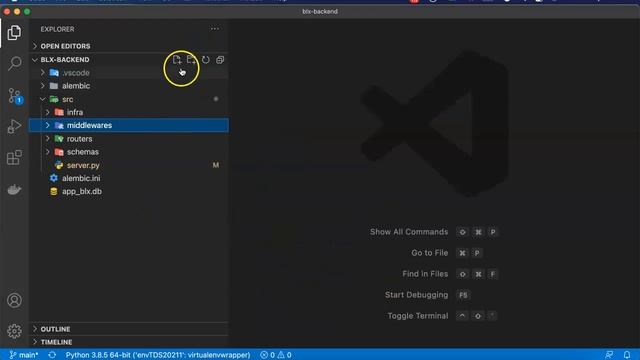The width and height of the screenshot is (640, 360).
Task: Open the Search view in activity bar
Action: pyautogui.click(x=14, y=63)
